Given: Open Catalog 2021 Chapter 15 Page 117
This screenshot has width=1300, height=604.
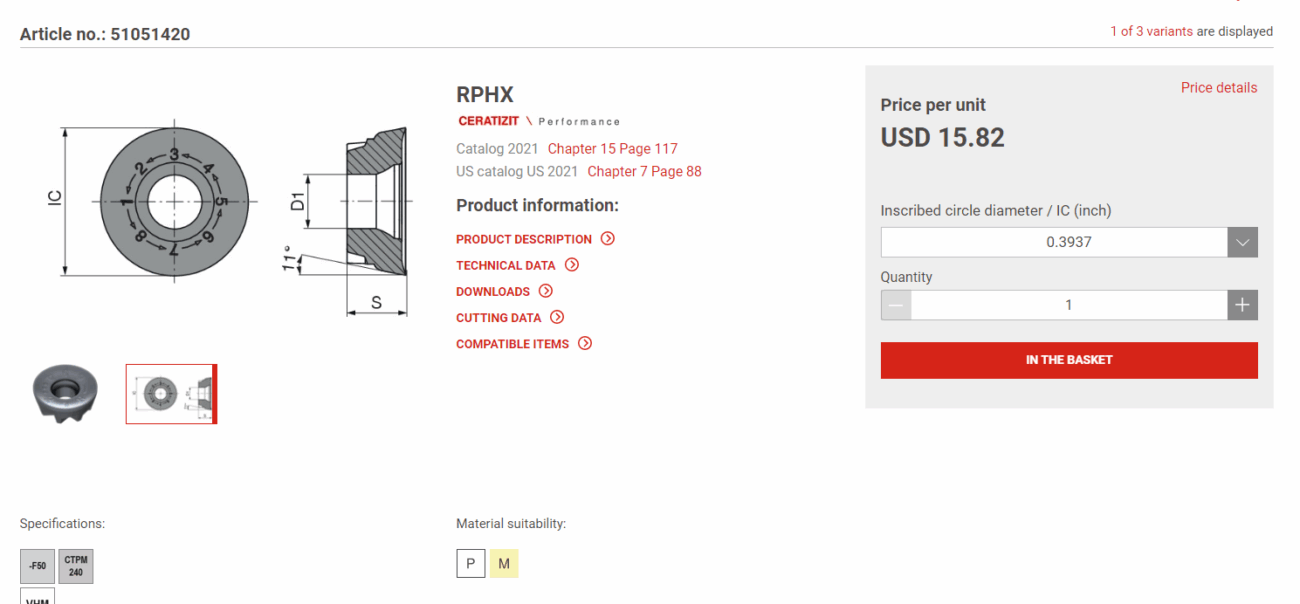Looking at the screenshot, I should [612, 149].
